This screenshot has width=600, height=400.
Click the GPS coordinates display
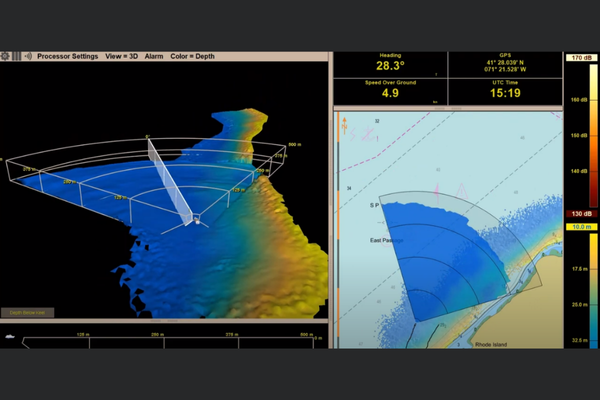pos(504,66)
